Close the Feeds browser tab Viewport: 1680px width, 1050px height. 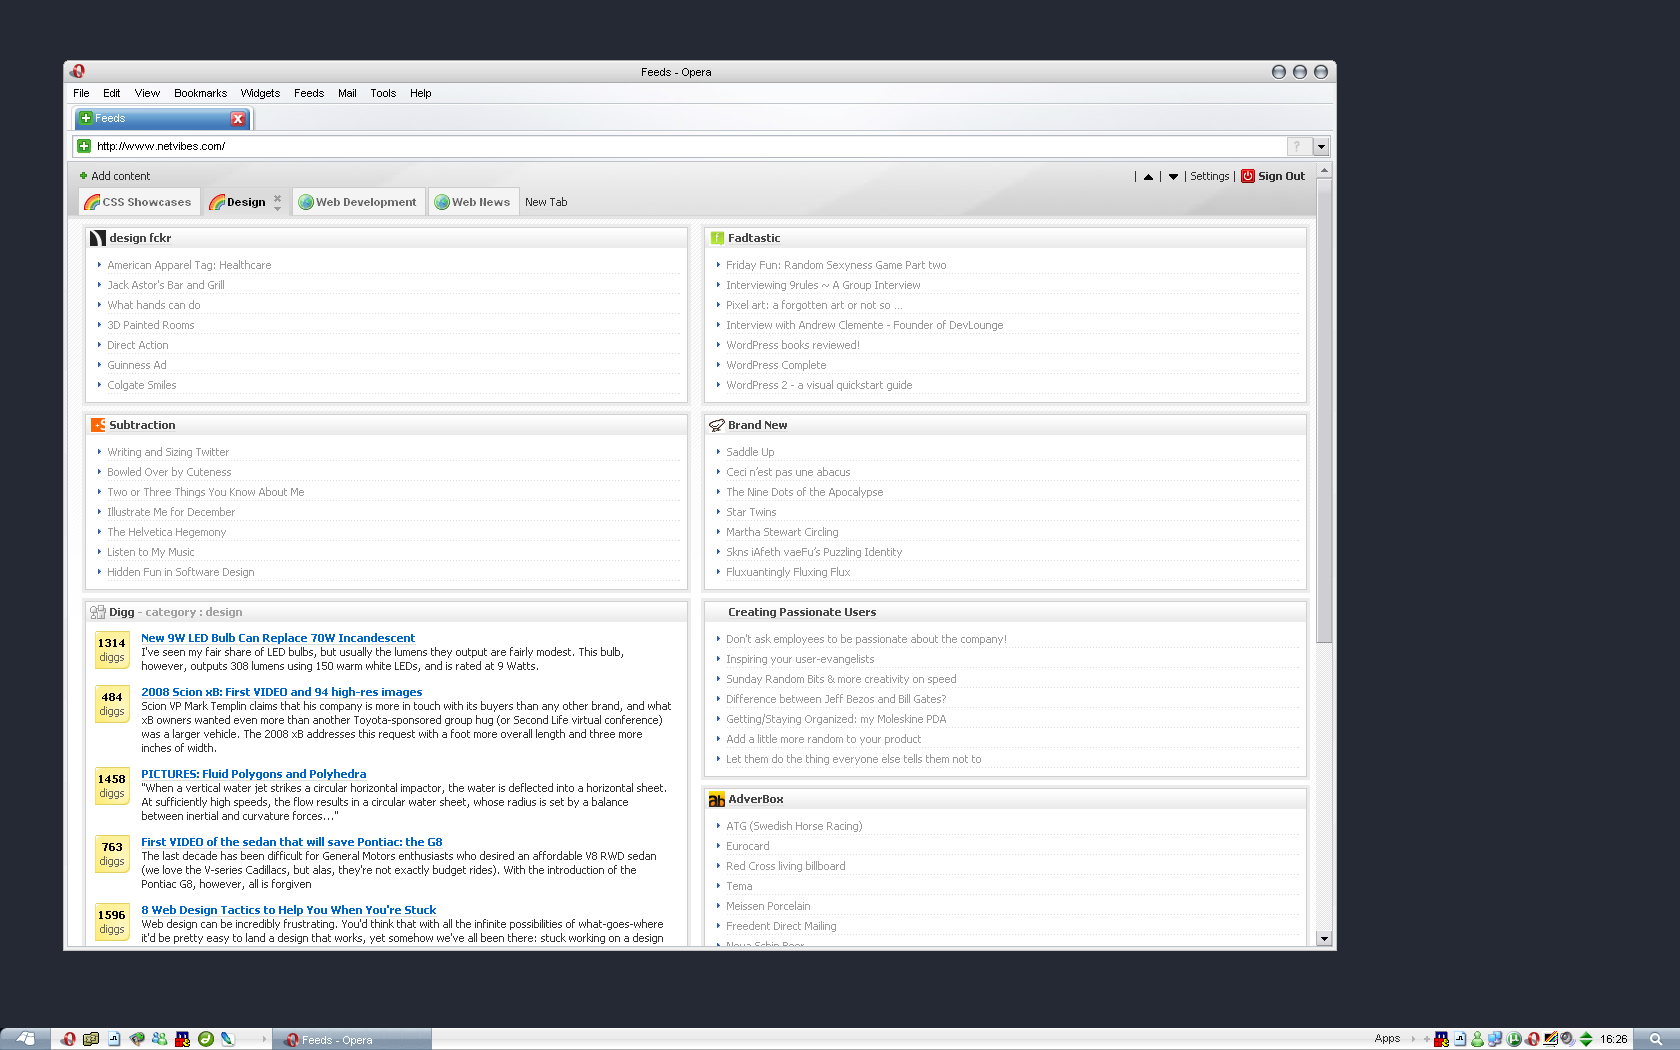click(238, 119)
